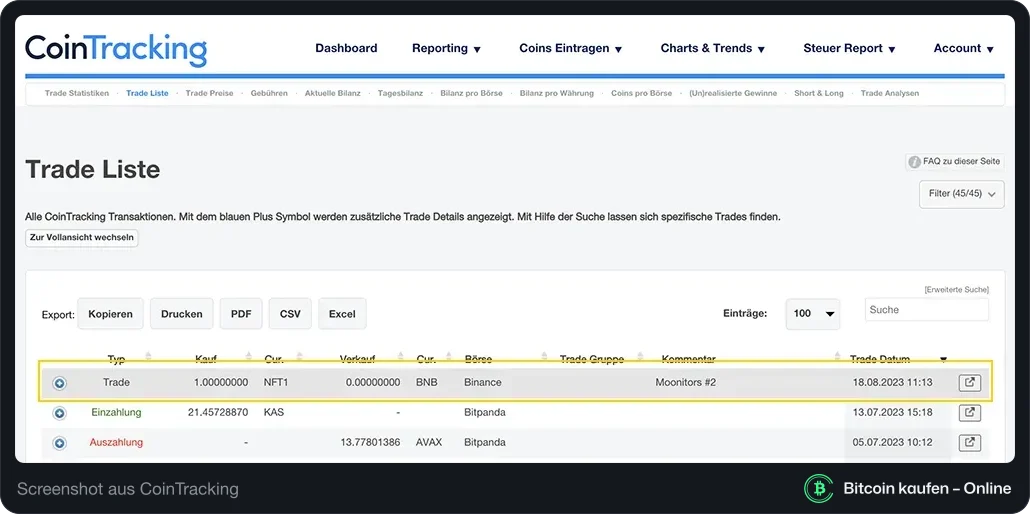Open the Coins pro Börse tab

pyautogui.click(x=641, y=93)
